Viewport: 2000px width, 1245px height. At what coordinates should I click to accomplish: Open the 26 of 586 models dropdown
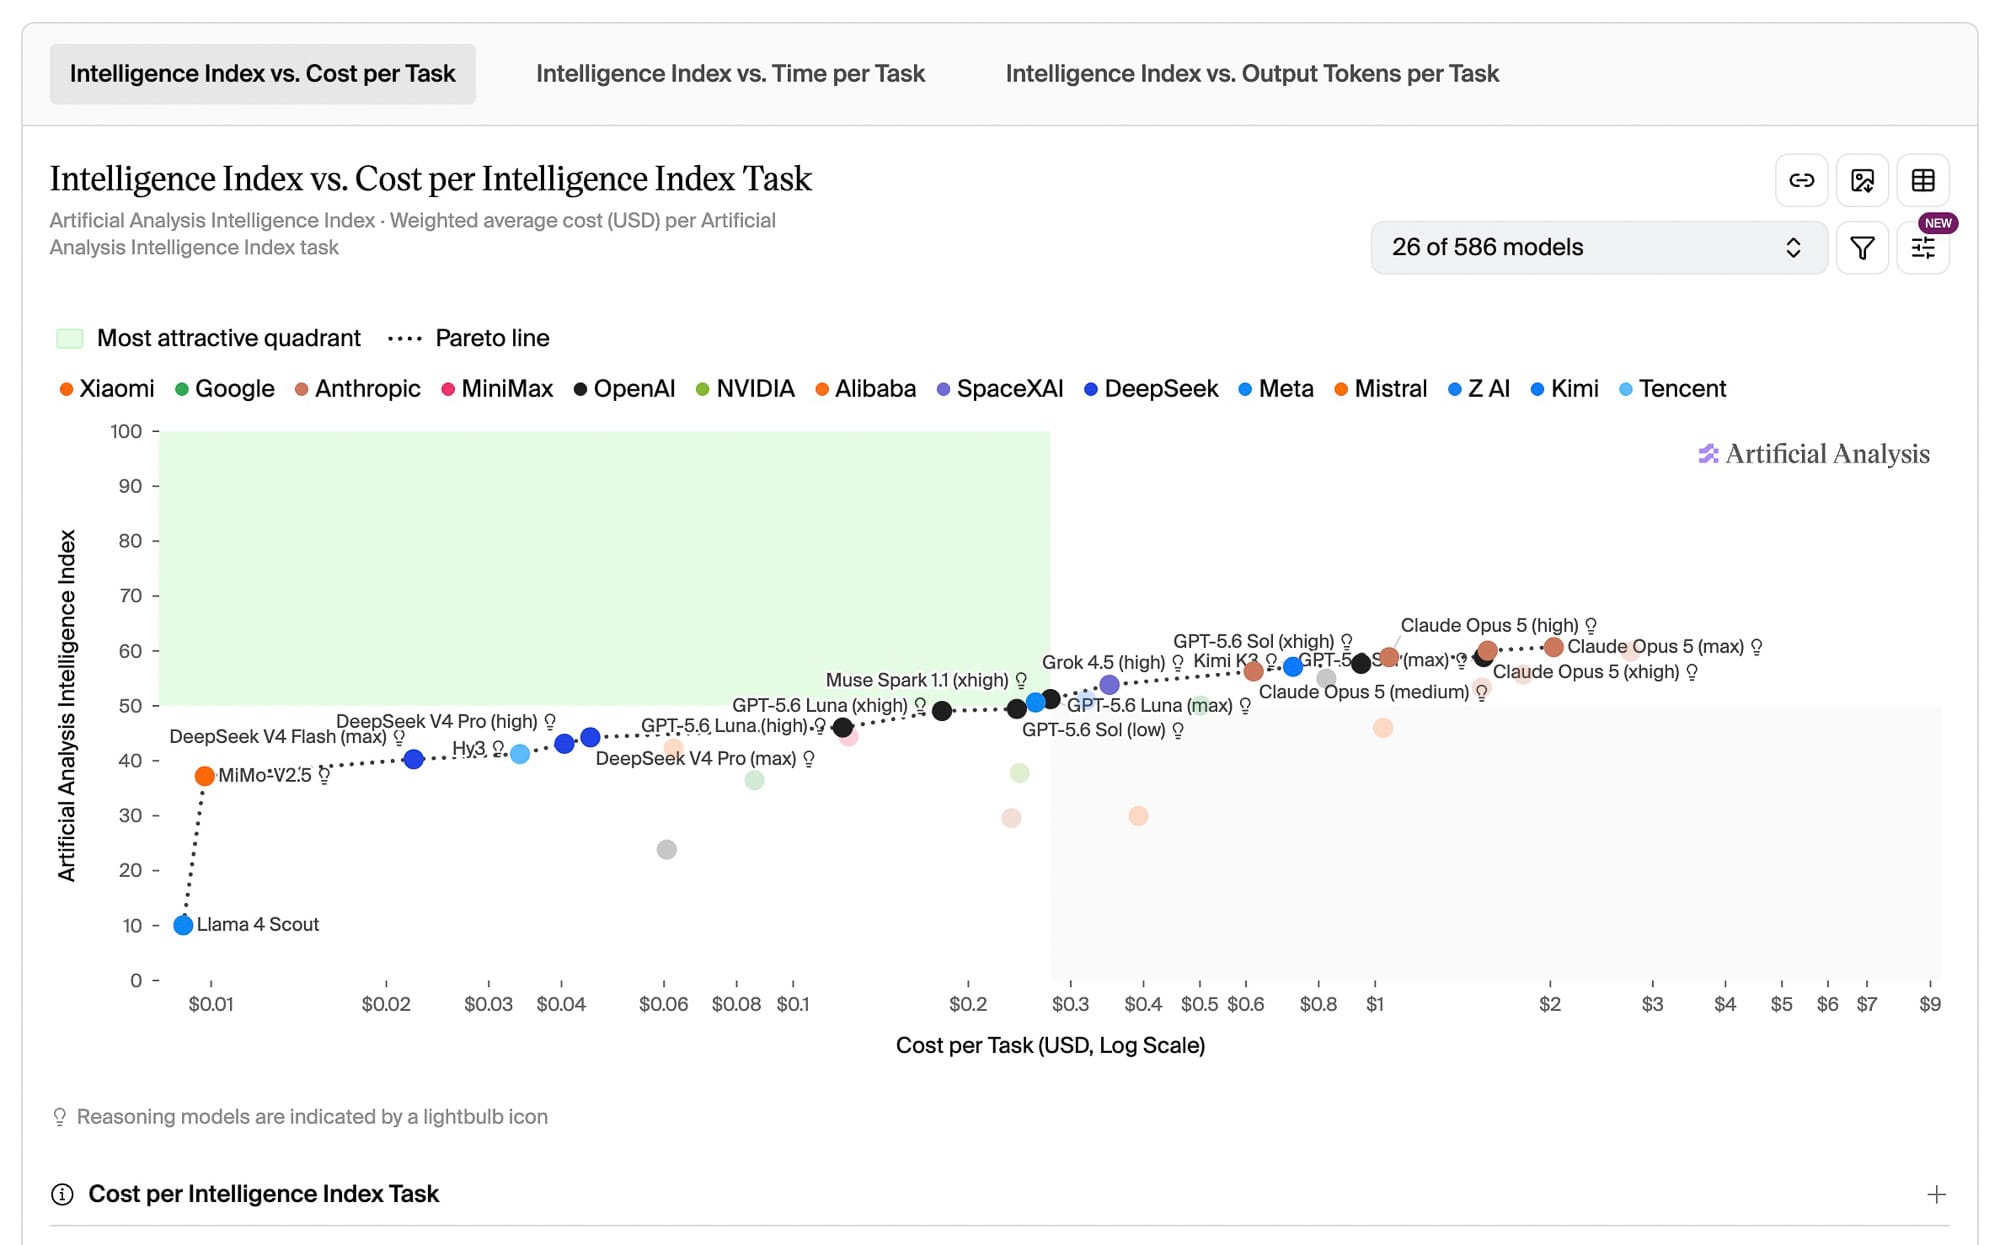[x=1598, y=247]
